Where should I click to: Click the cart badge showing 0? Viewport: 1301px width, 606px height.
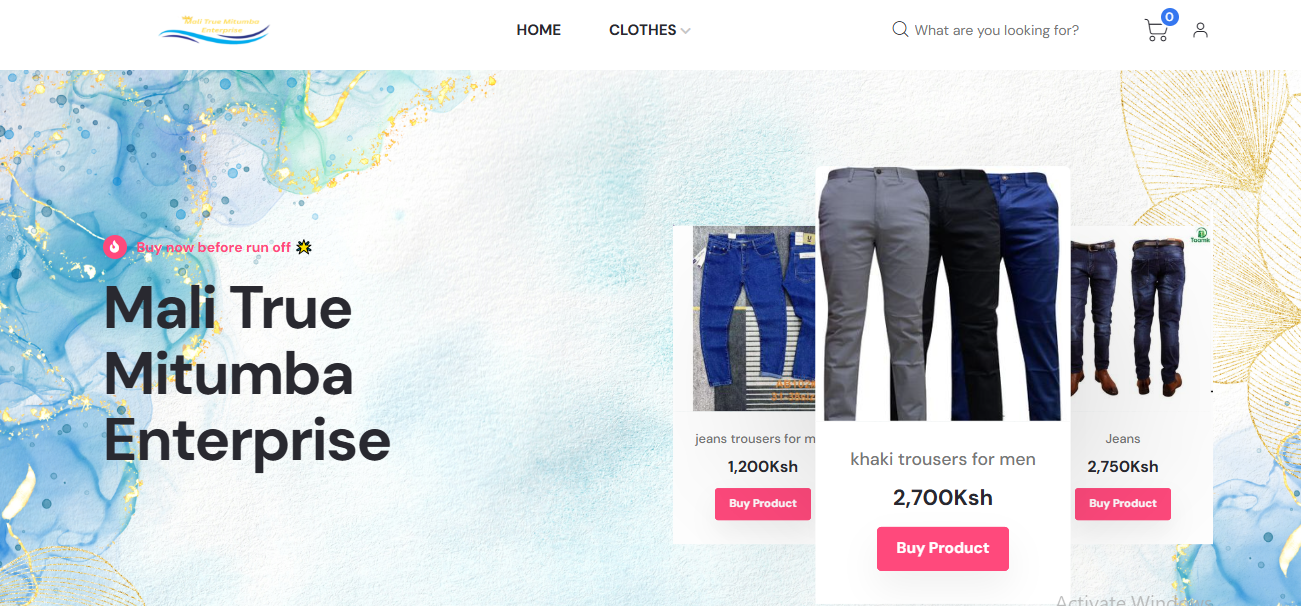click(1169, 17)
